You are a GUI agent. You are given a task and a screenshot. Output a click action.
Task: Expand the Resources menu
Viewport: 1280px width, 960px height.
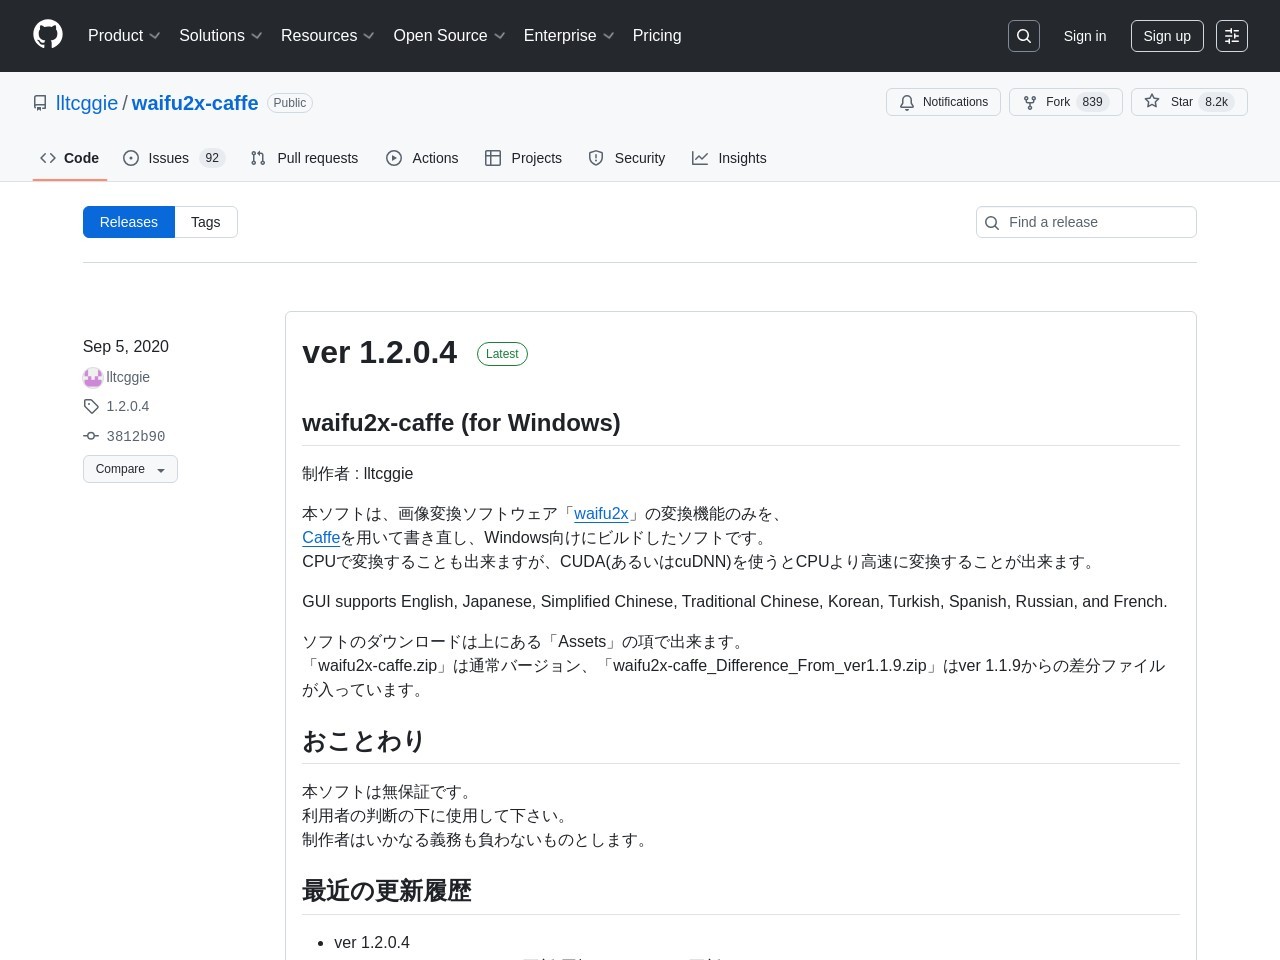(328, 35)
